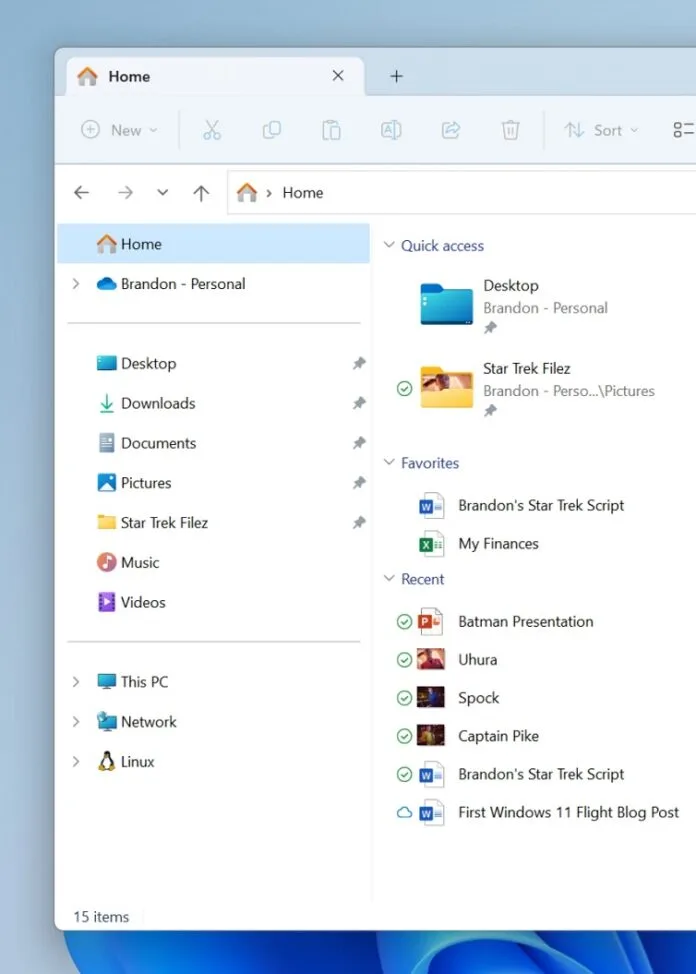Toggle pin beside Star Trek Filez sidebar entry

[359, 523]
